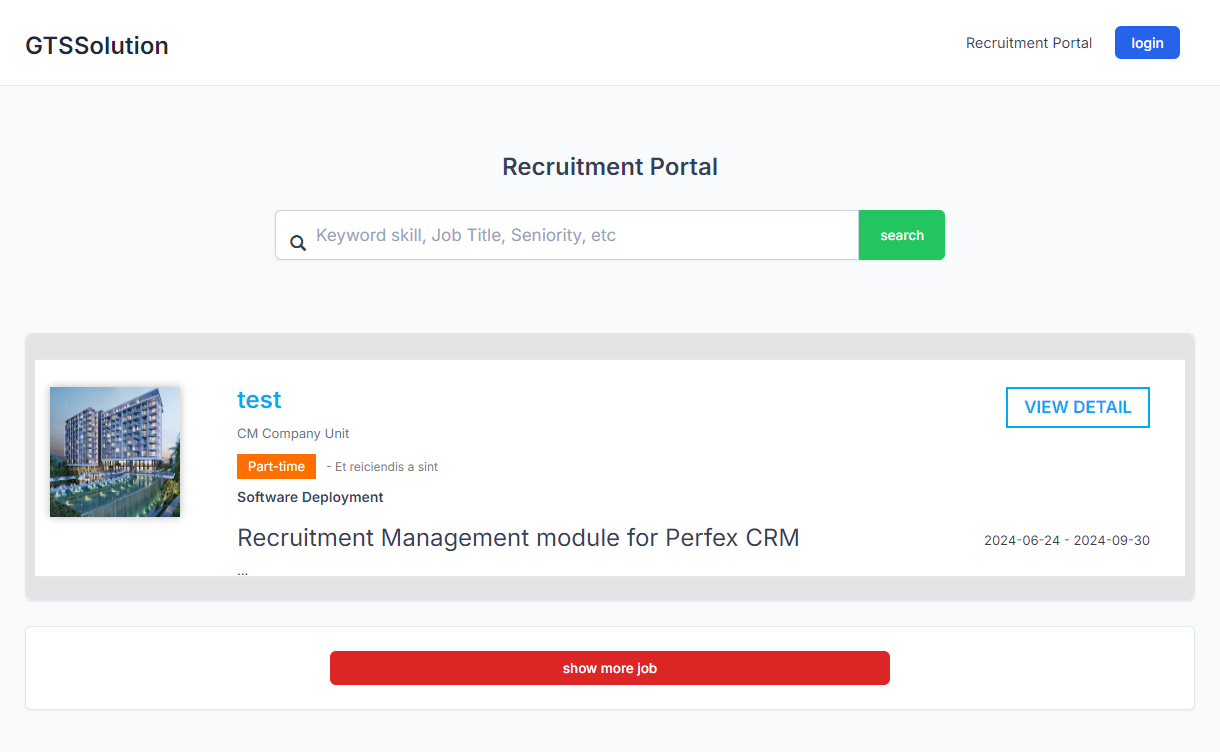
Task: Click the 'Et reiciendis a sint' text
Action: tap(384, 467)
